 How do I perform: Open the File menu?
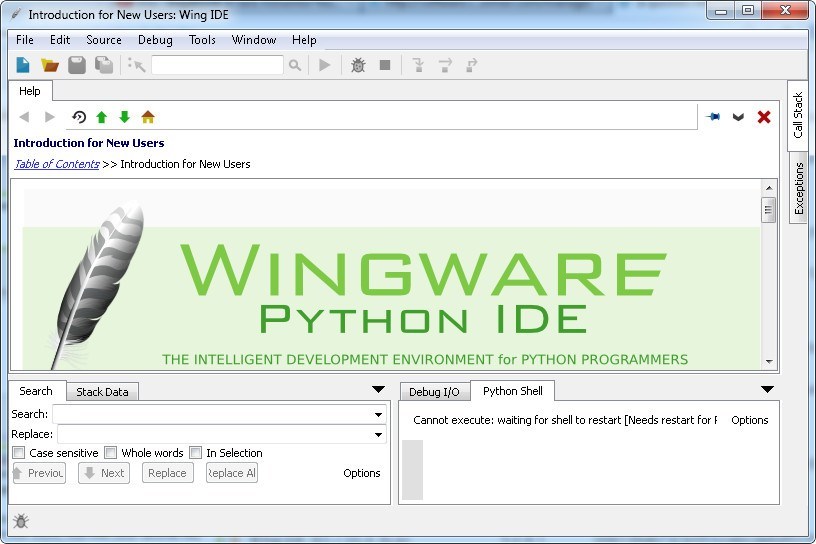(x=25, y=40)
